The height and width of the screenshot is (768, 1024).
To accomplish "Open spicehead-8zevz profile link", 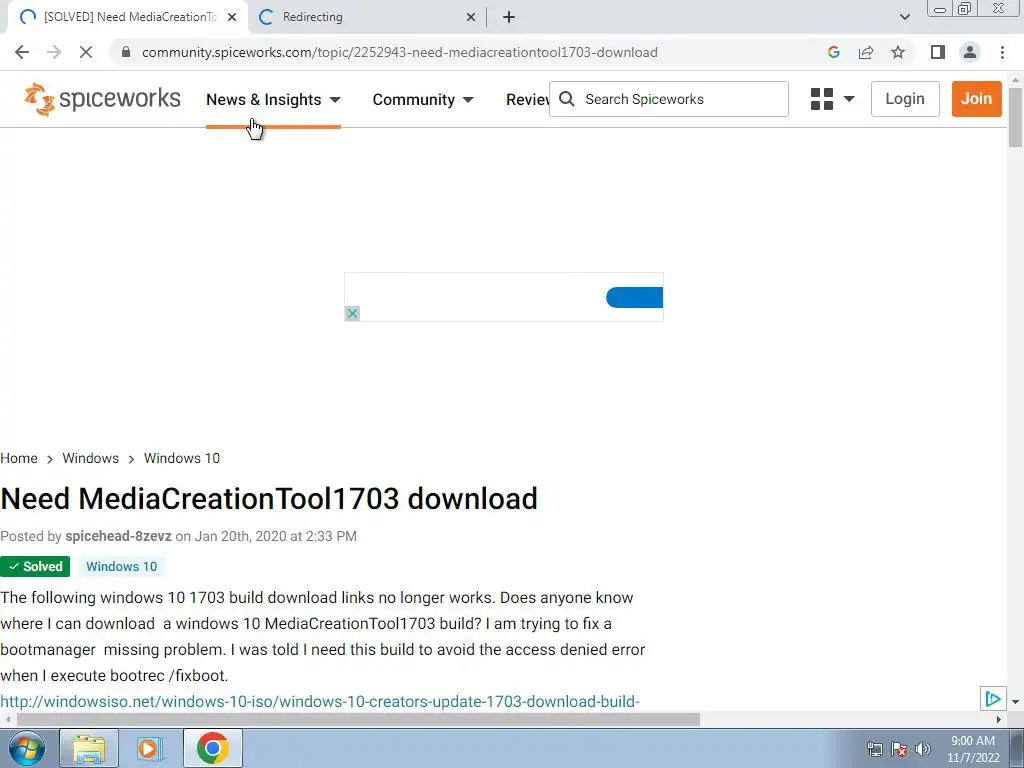I will pos(118,537).
